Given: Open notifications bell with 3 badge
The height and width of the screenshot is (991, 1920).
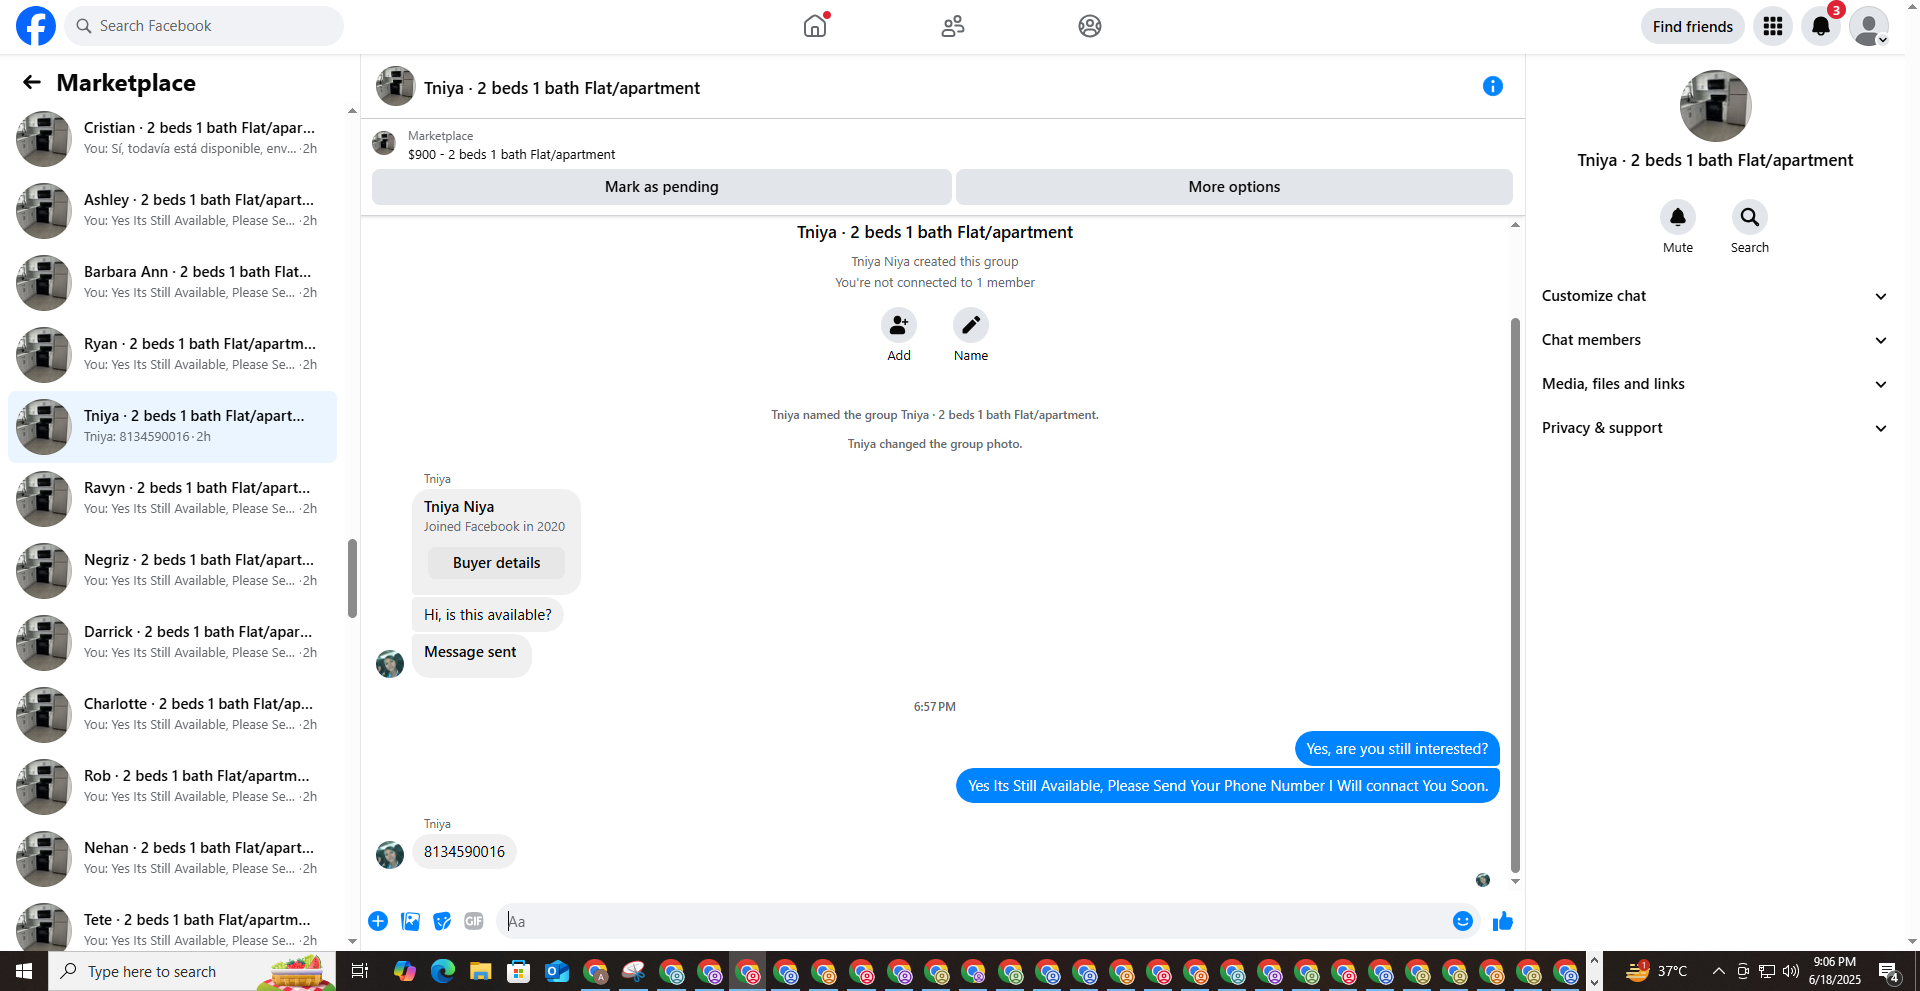Looking at the screenshot, I should point(1821,26).
